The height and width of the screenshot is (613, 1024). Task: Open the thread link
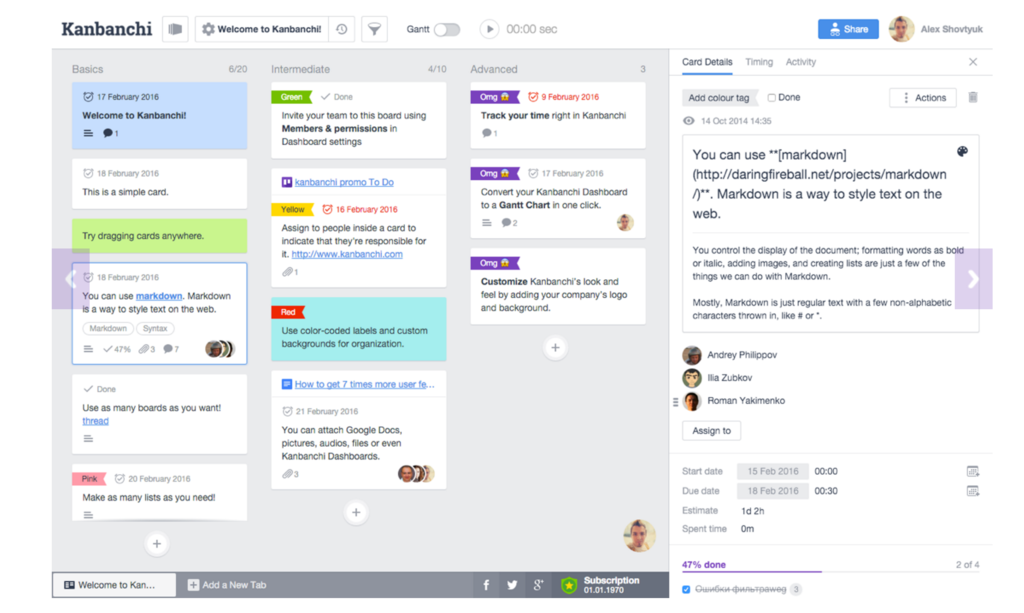tap(95, 421)
